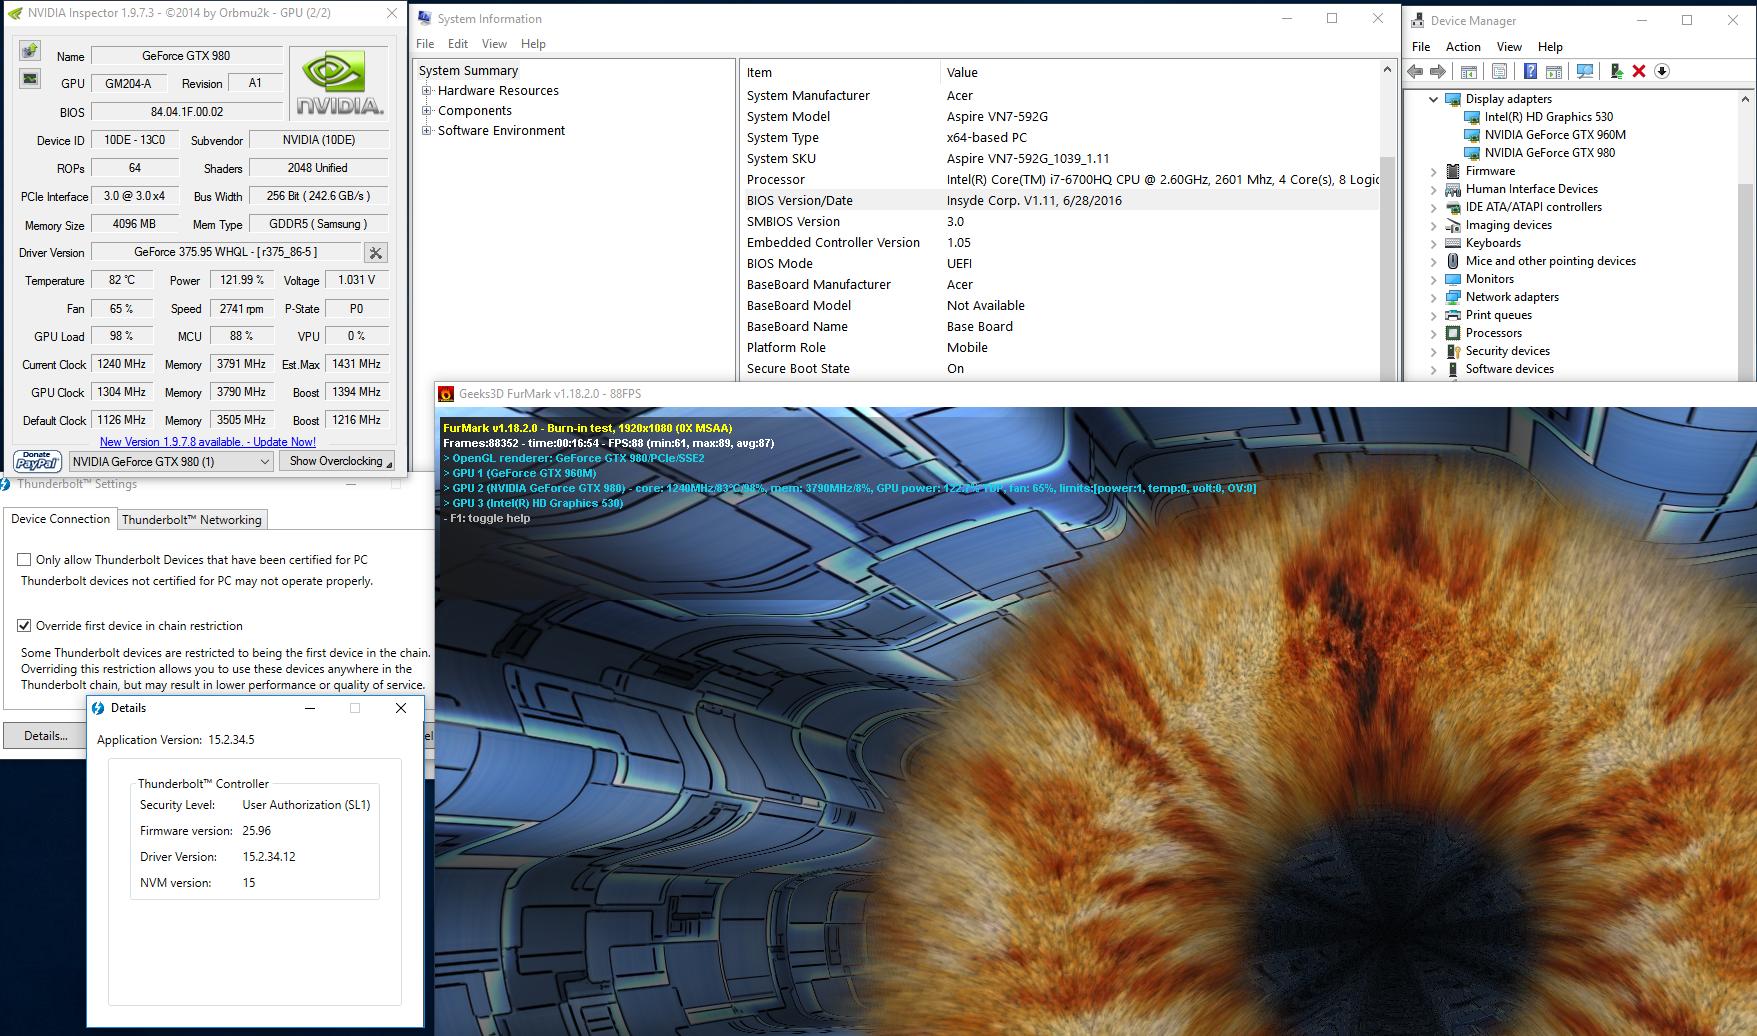Enable Only allow certified Thunderbolt Devices checkbox
Image resolution: width=1757 pixels, height=1036 pixels.
click(24, 560)
